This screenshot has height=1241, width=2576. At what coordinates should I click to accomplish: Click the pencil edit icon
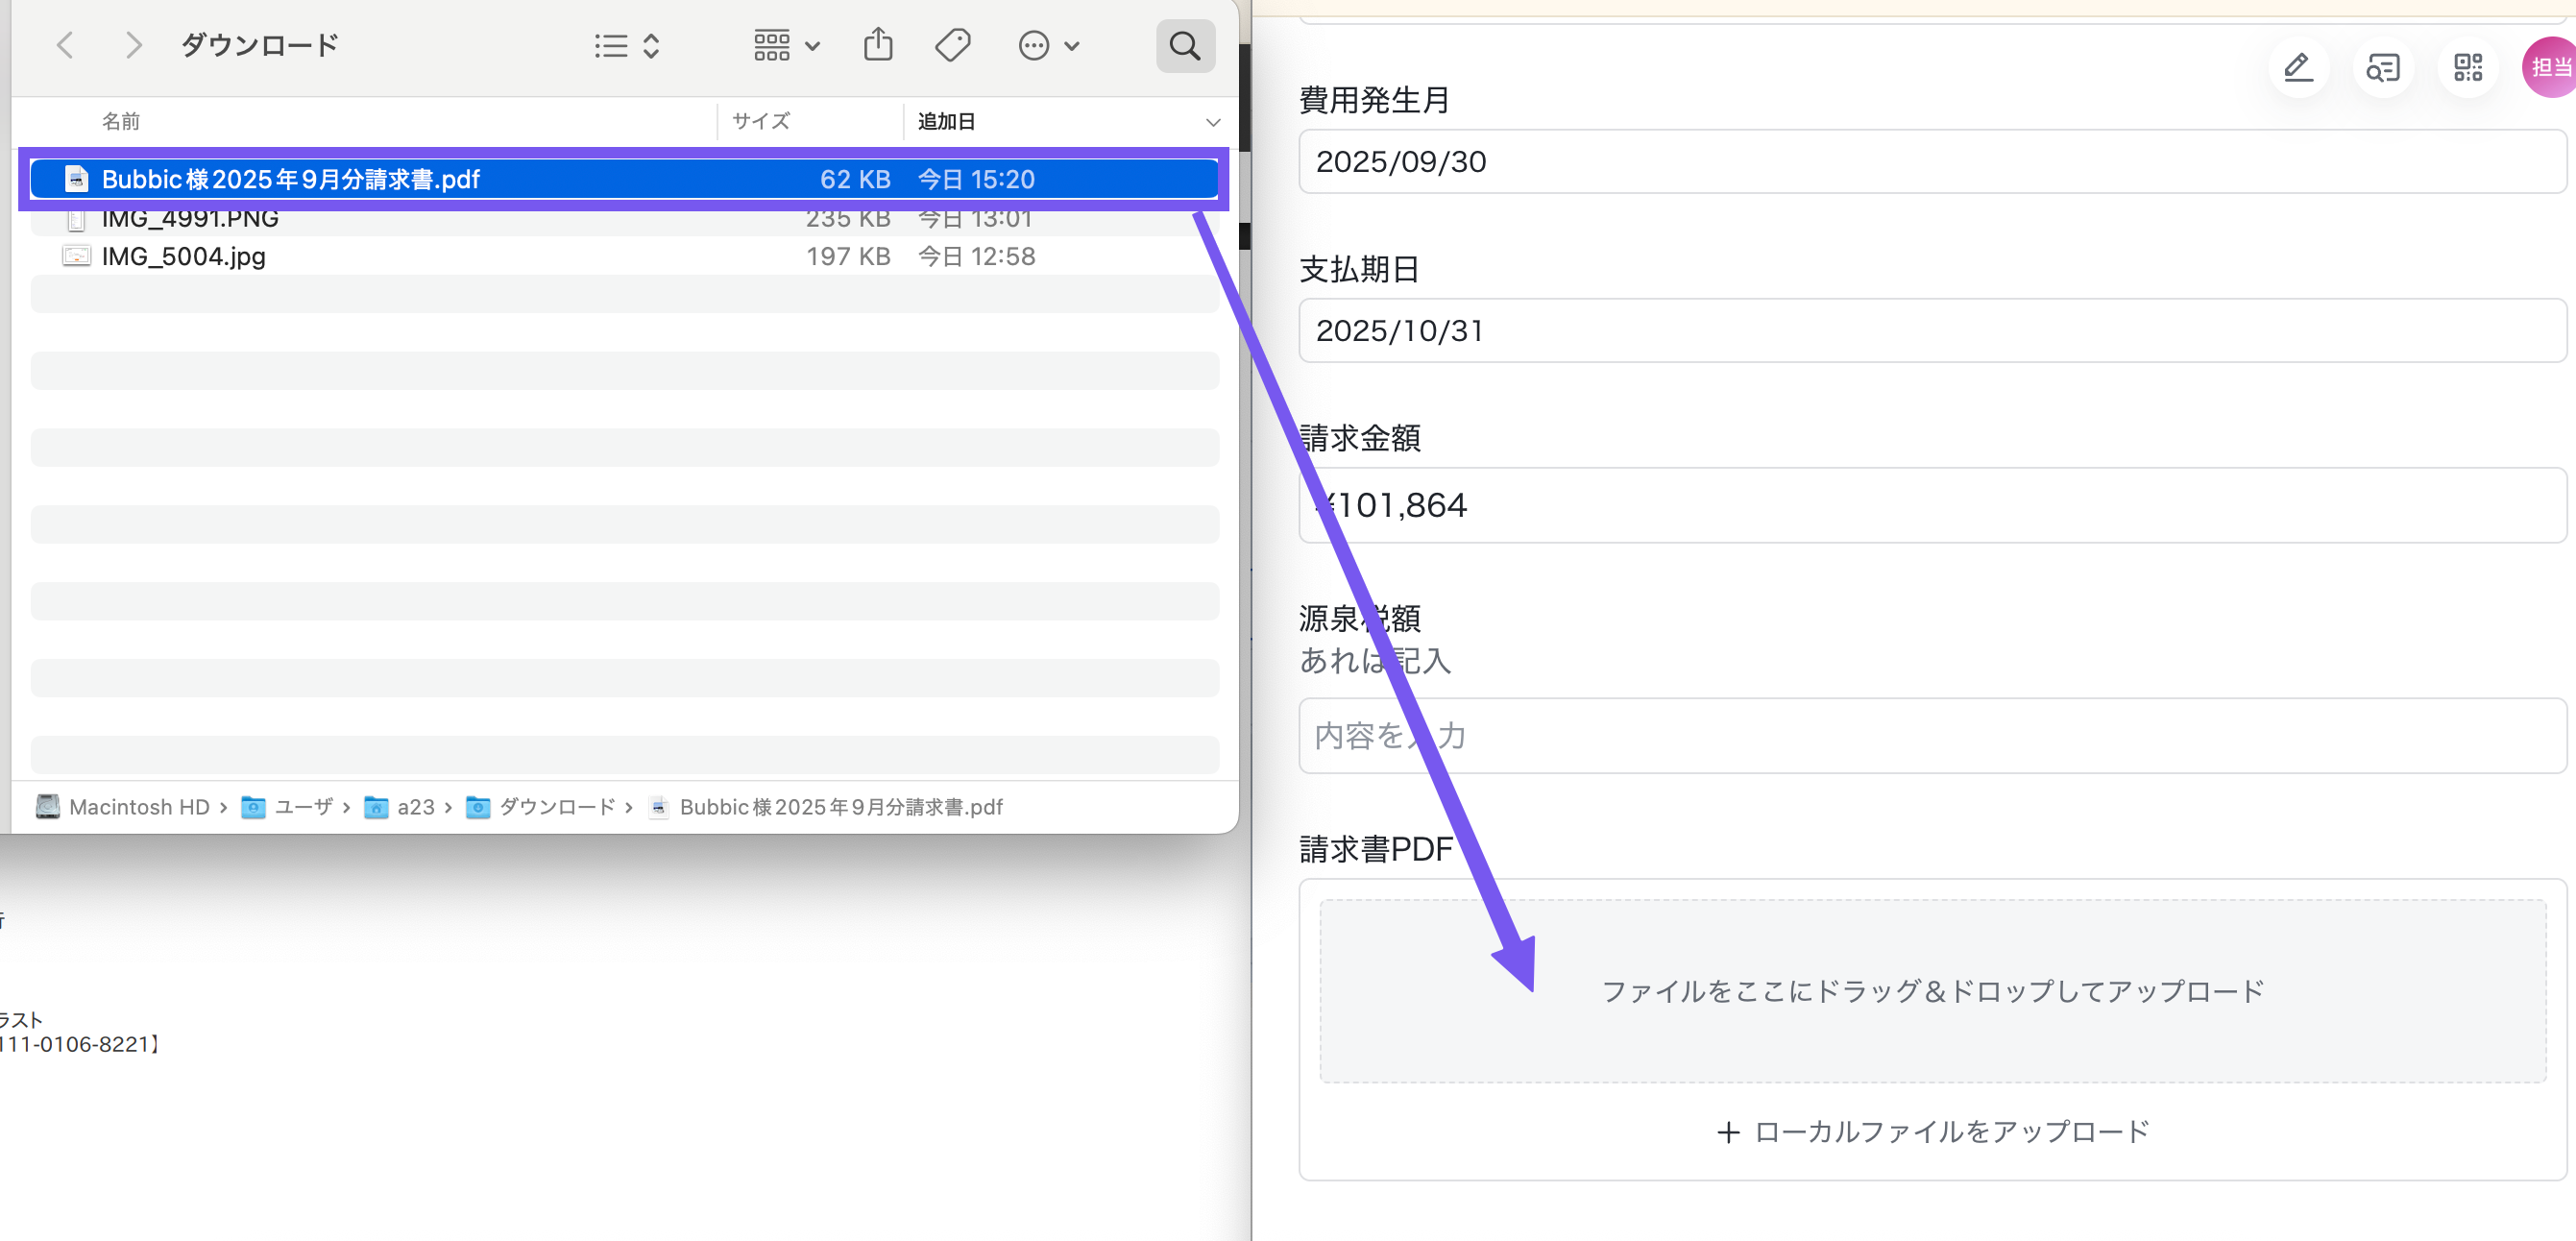2298,67
